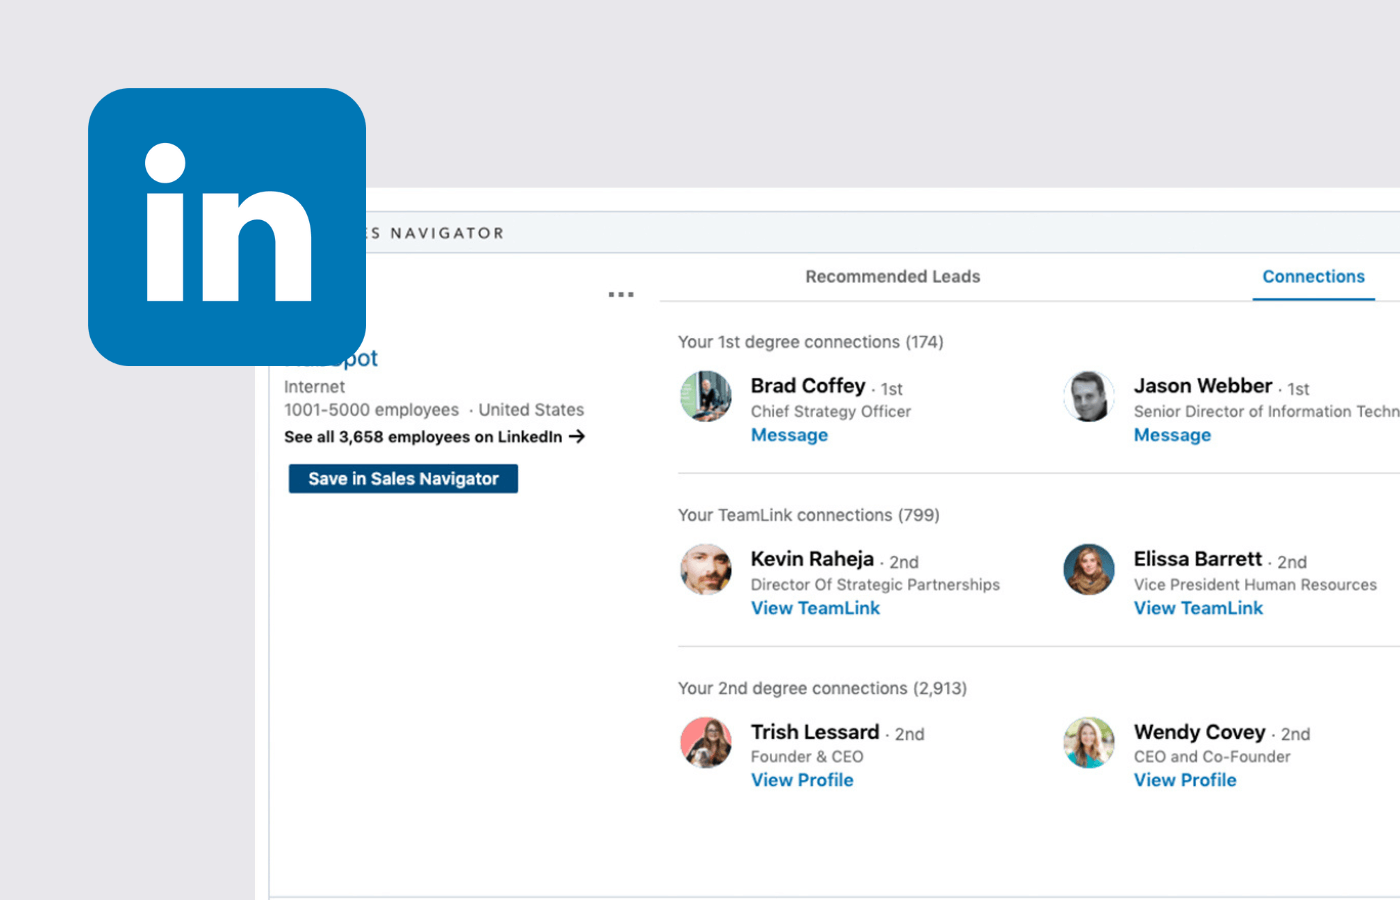Image resolution: width=1400 pixels, height=900 pixels.
Task: Click Your TeamLink connections (799) heading
Action: point(809,515)
